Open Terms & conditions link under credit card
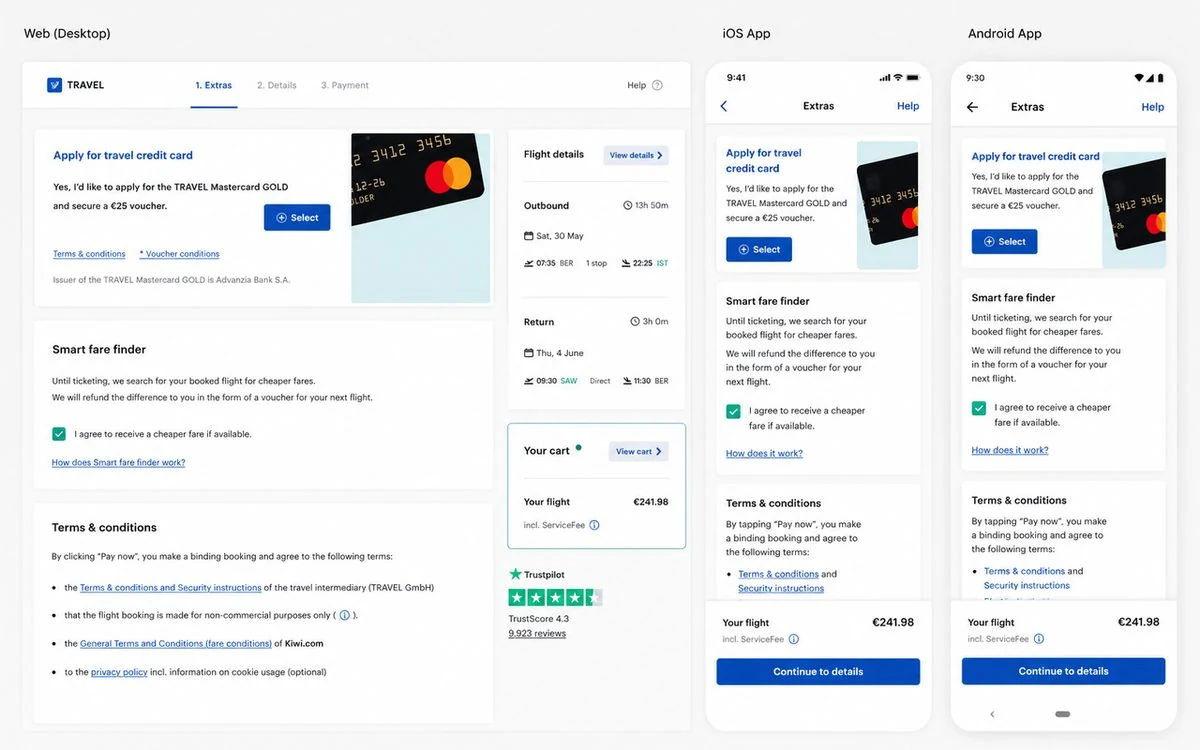 89,254
